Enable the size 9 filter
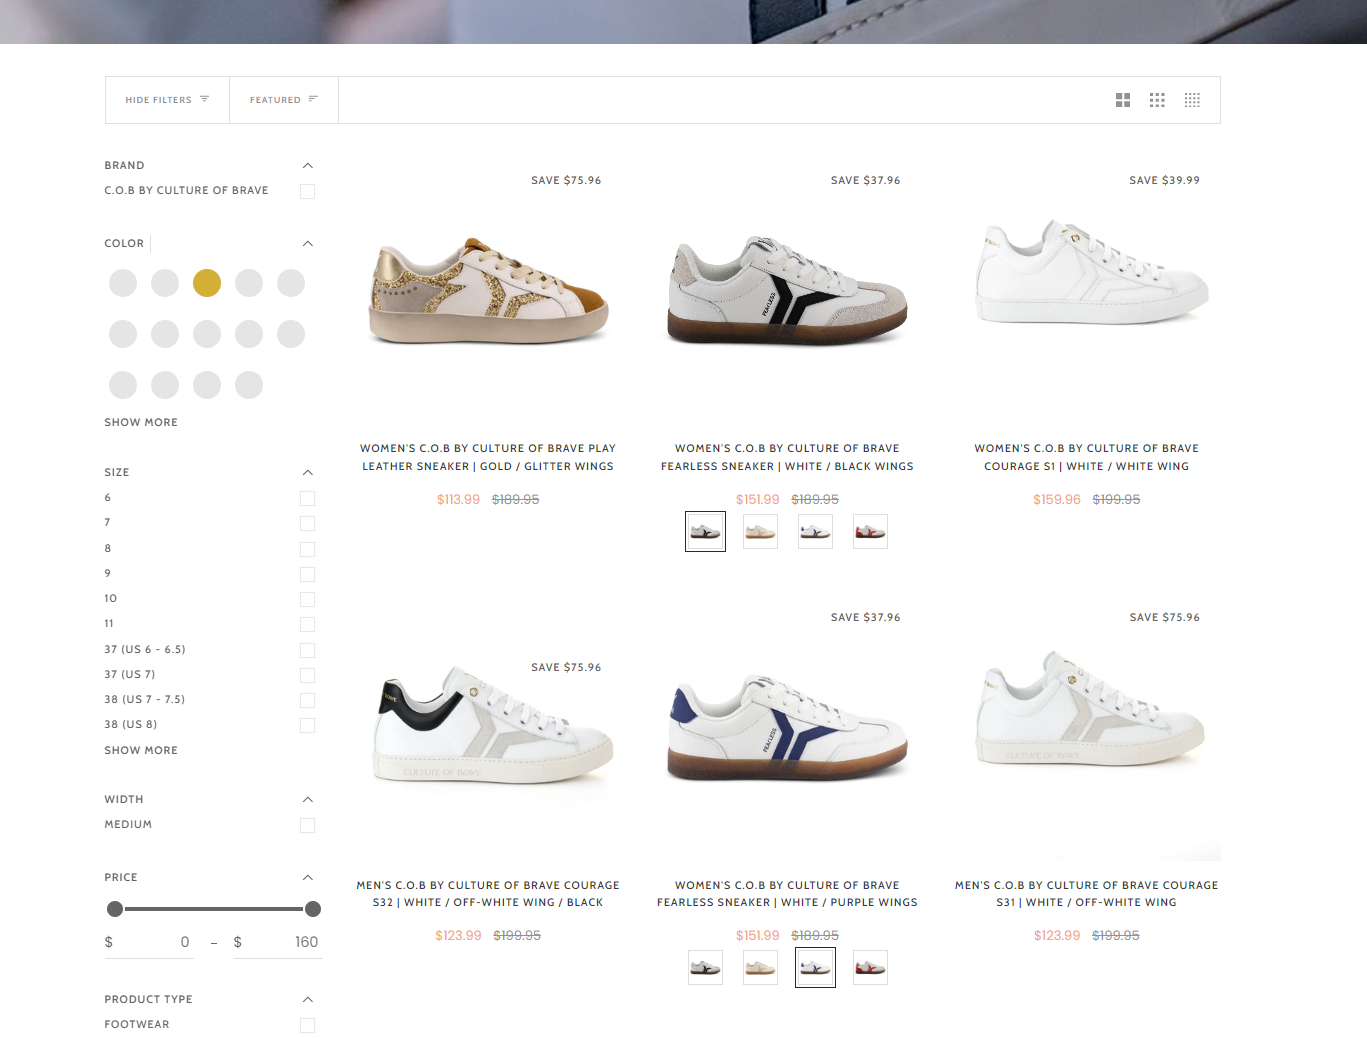Image resolution: width=1367 pixels, height=1038 pixels. pos(308,575)
